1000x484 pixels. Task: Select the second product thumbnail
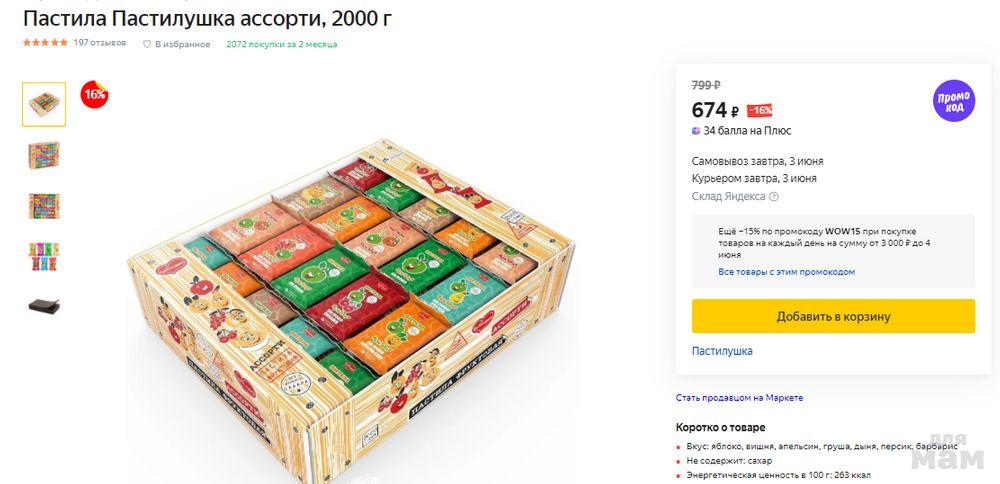pos(44,155)
